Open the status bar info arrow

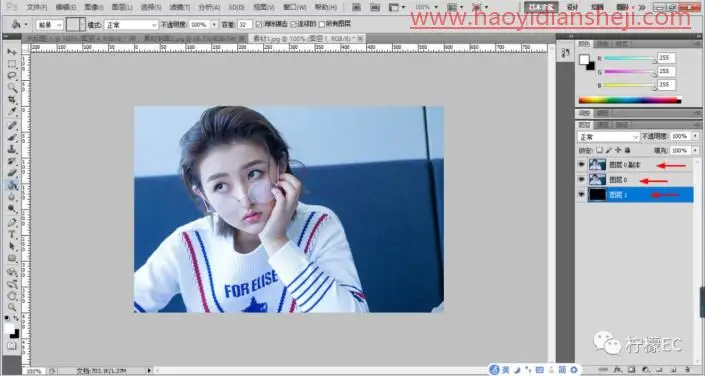[149, 371]
